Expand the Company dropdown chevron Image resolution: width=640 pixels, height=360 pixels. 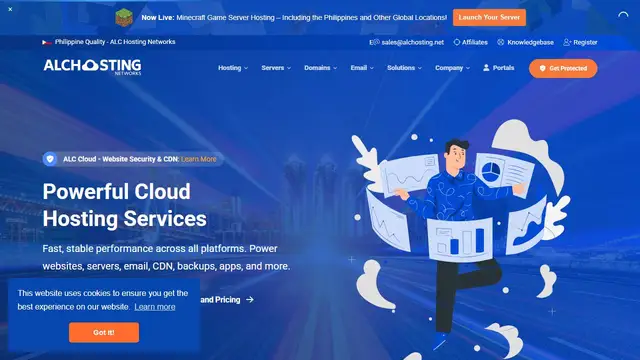[x=468, y=68]
